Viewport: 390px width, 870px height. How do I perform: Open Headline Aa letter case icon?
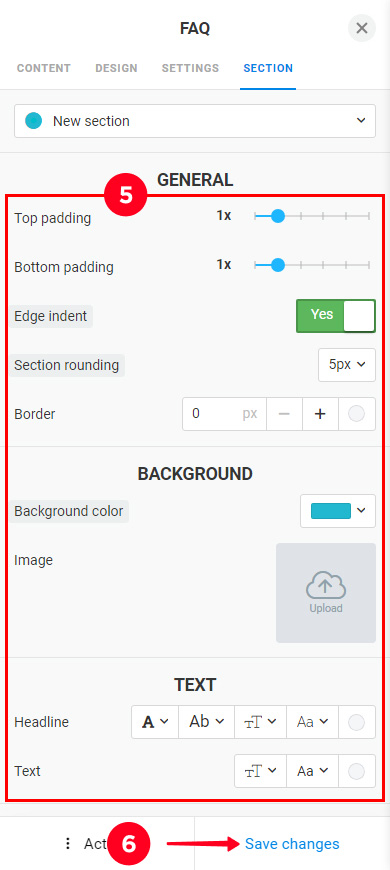pos(312,722)
